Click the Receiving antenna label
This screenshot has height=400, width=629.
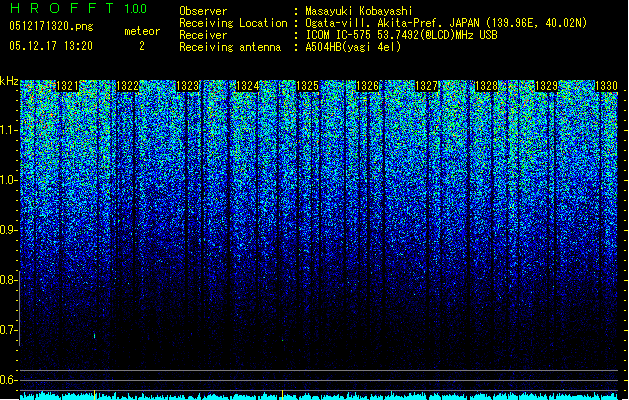[x=230, y=47]
